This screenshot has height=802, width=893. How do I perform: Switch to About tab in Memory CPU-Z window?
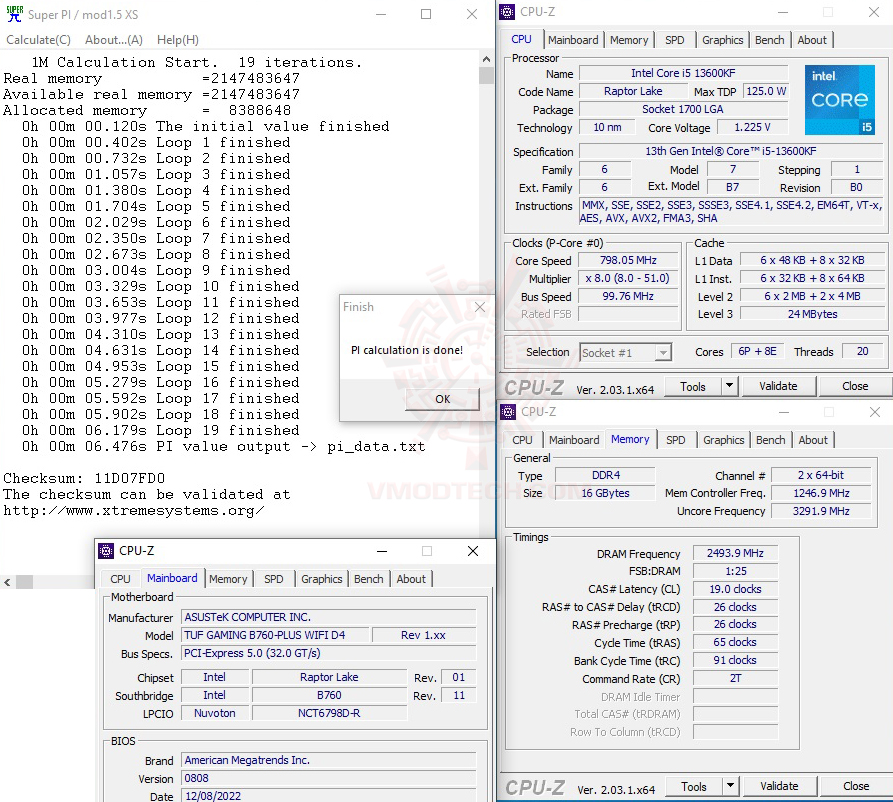point(813,440)
